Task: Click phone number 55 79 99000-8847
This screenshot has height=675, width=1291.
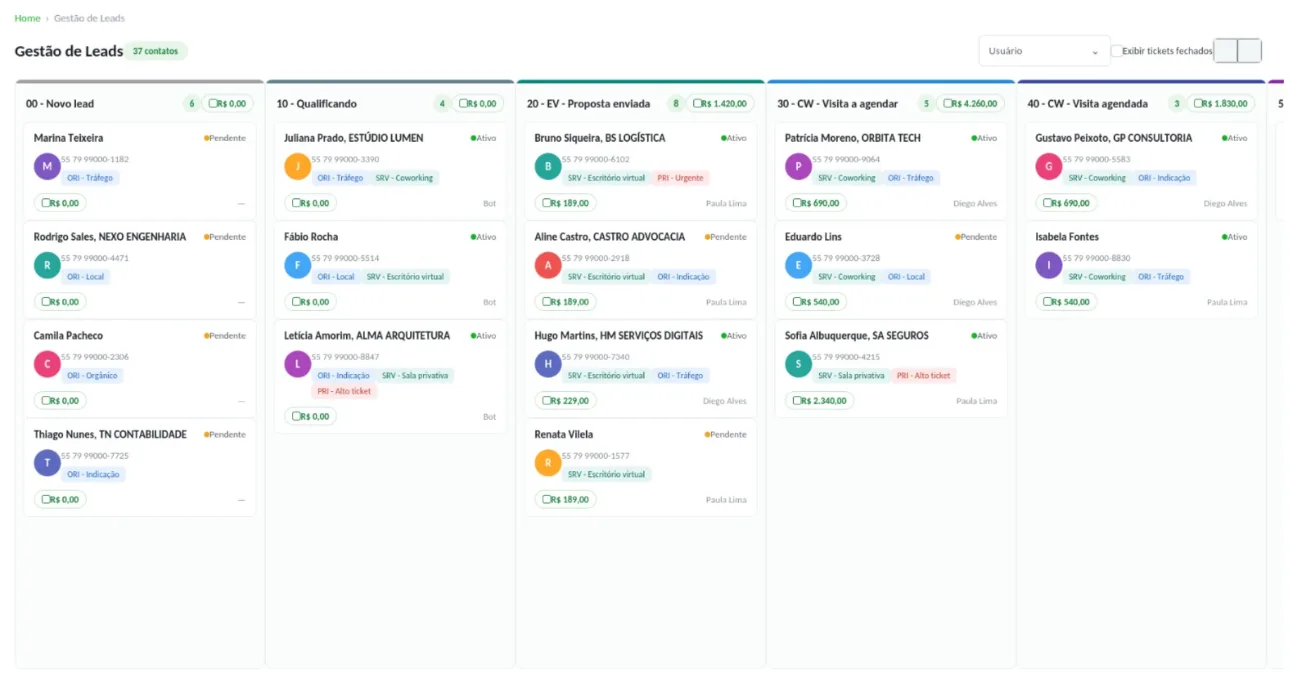Action: tap(346, 357)
